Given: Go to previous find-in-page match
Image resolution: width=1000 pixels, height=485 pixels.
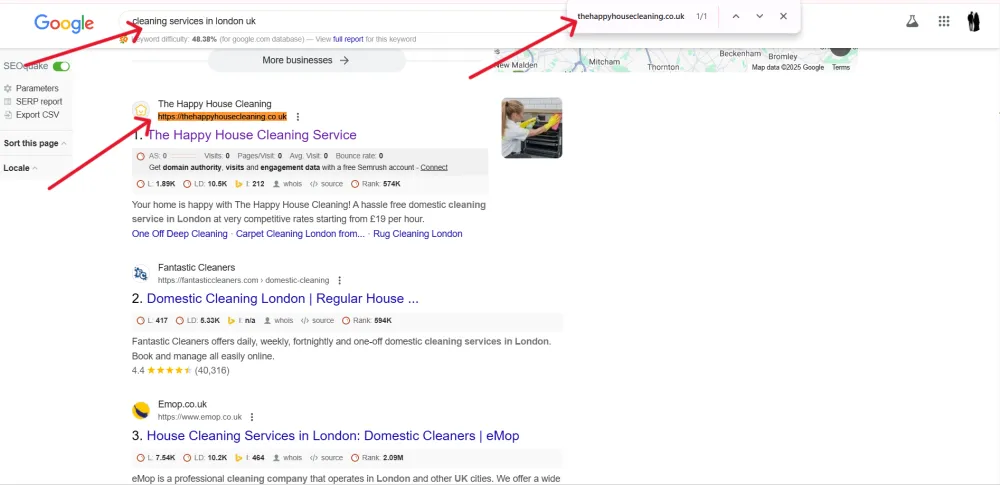Looking at the screenshot, I should (735, 17).
